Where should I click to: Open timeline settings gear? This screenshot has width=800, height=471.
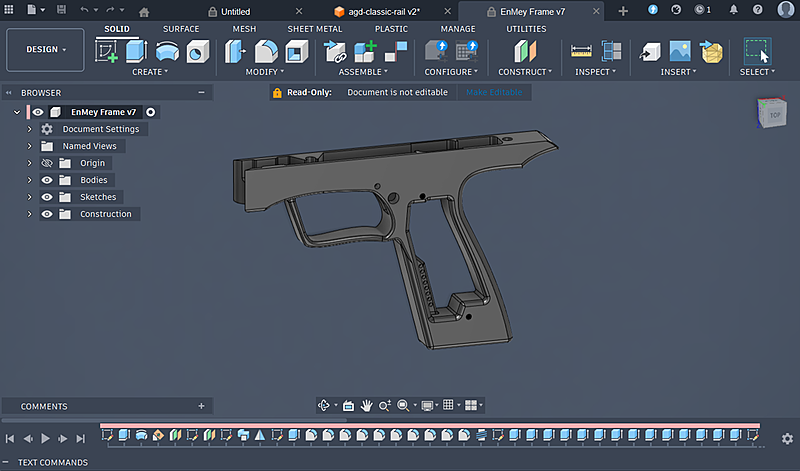pyautogui.click(x=787, y=438)
